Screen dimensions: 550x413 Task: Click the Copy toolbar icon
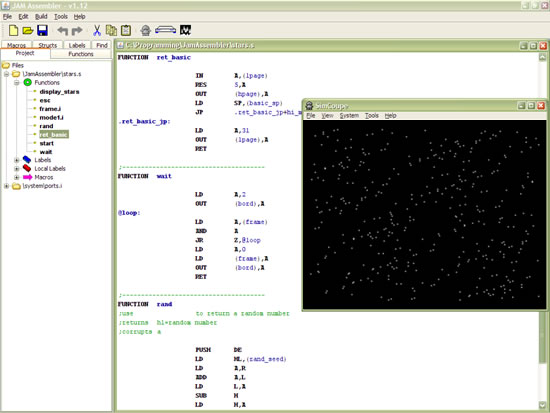pyautogui.click(x=112, y=31)
